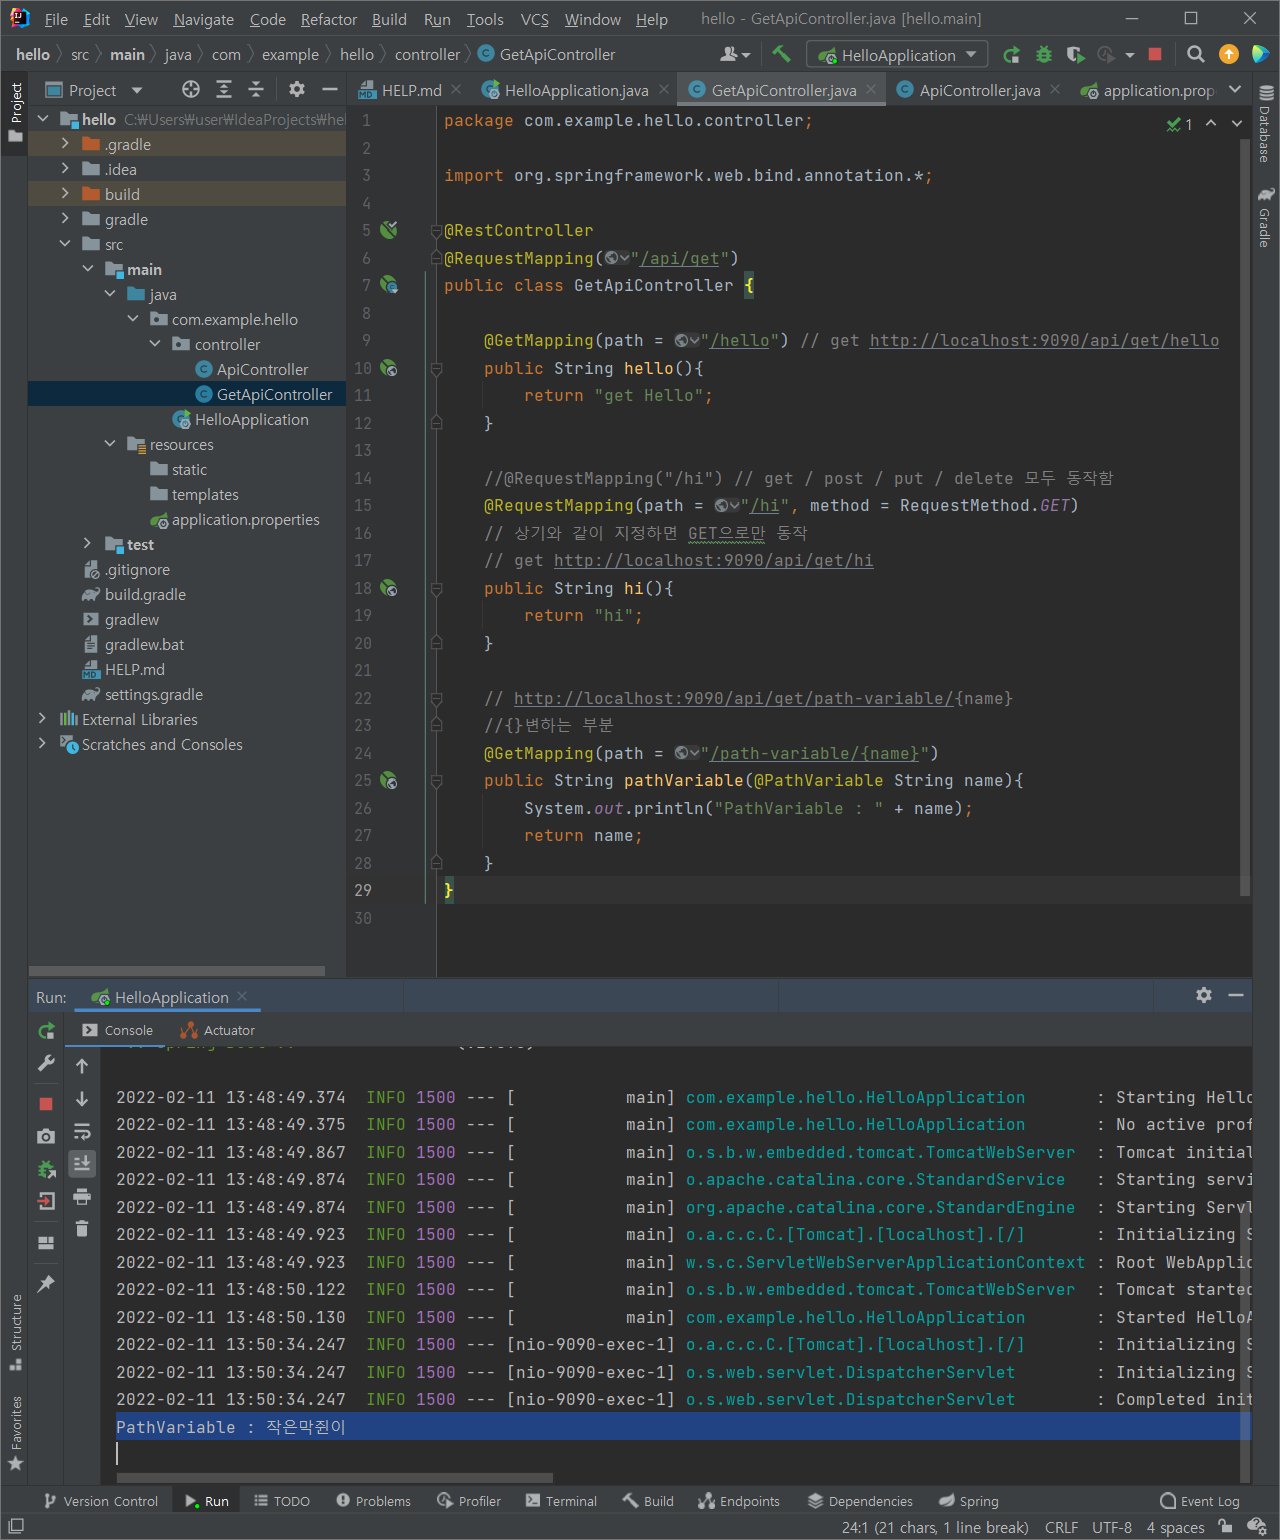The image size is (1280, 1540).
Task: Stop process with Run panel red square
Action: (x=46, y=1104)
